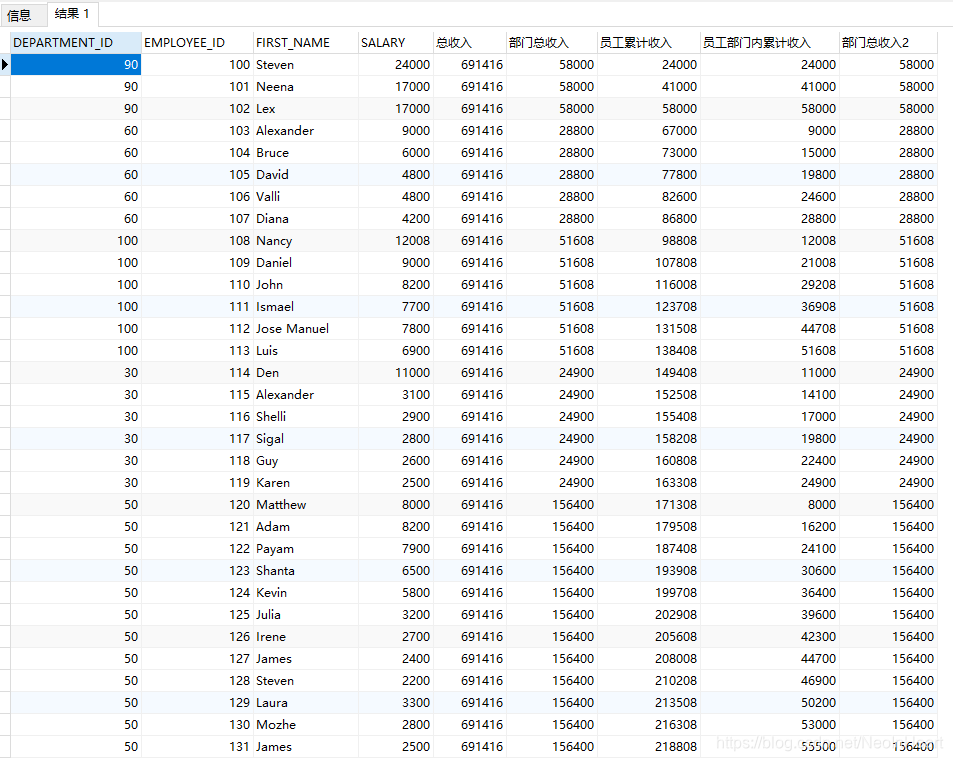The width and height of the screenshot is (953, 761).
Task: Select salary cell 12008
Action: click(x=396, y=240)
